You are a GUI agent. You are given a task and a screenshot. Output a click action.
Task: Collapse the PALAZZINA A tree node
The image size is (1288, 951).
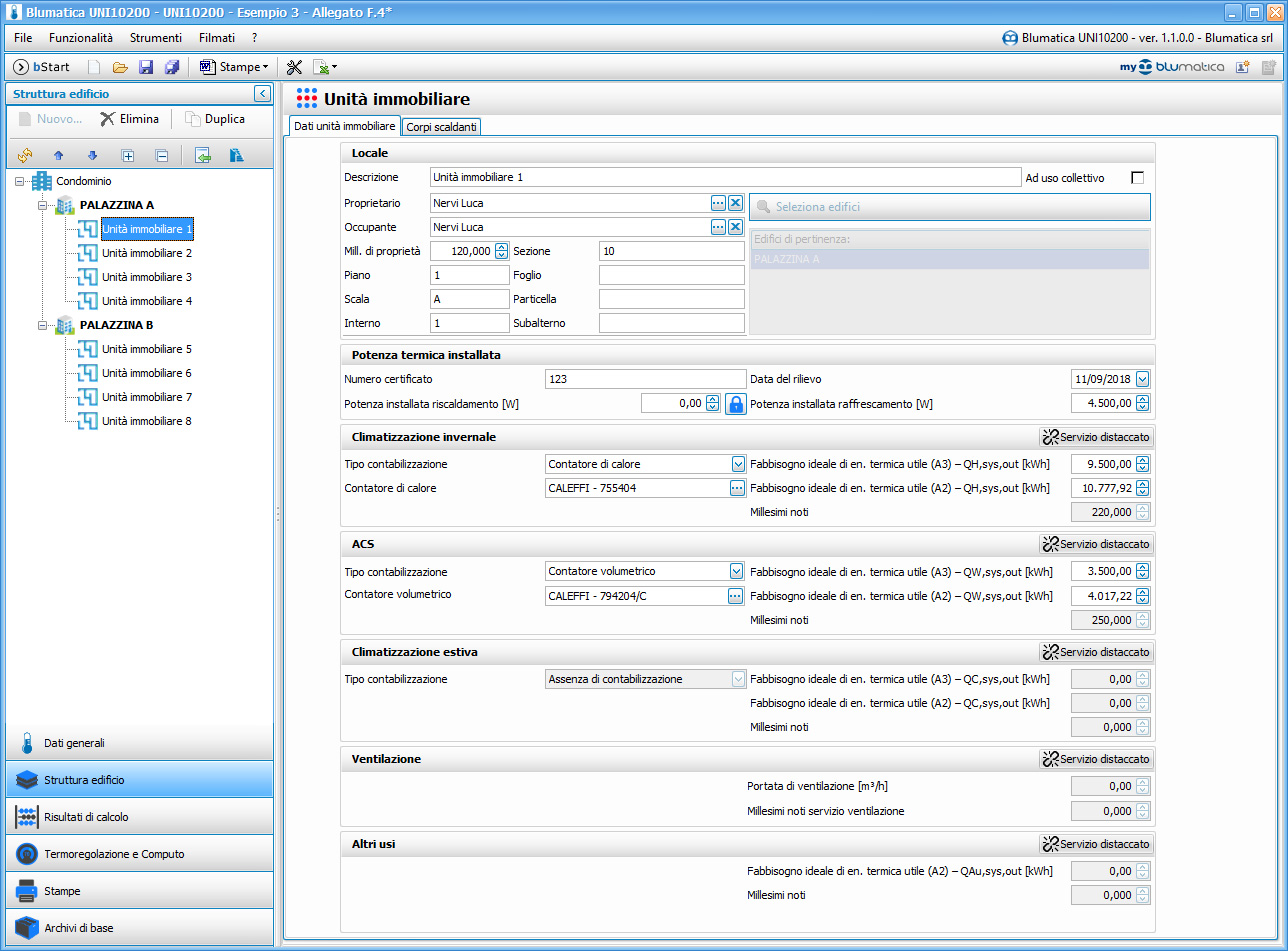coord(43,205)
